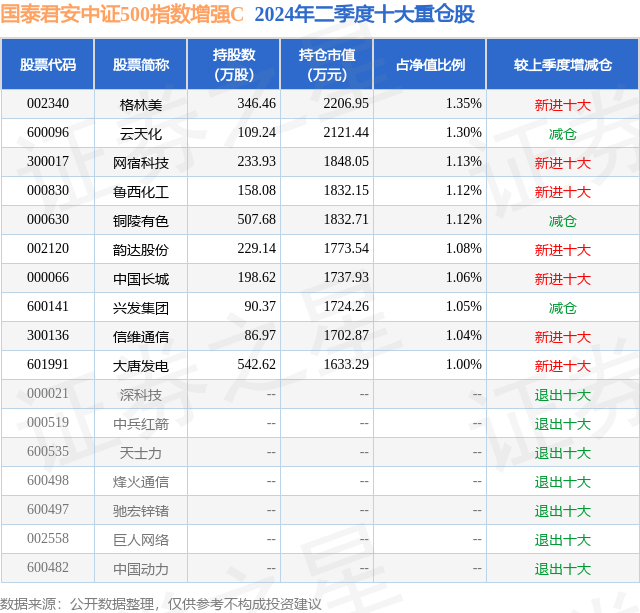
Task: Click 退出十大 in the 中国动力 row
Action: tap(562, 569)
